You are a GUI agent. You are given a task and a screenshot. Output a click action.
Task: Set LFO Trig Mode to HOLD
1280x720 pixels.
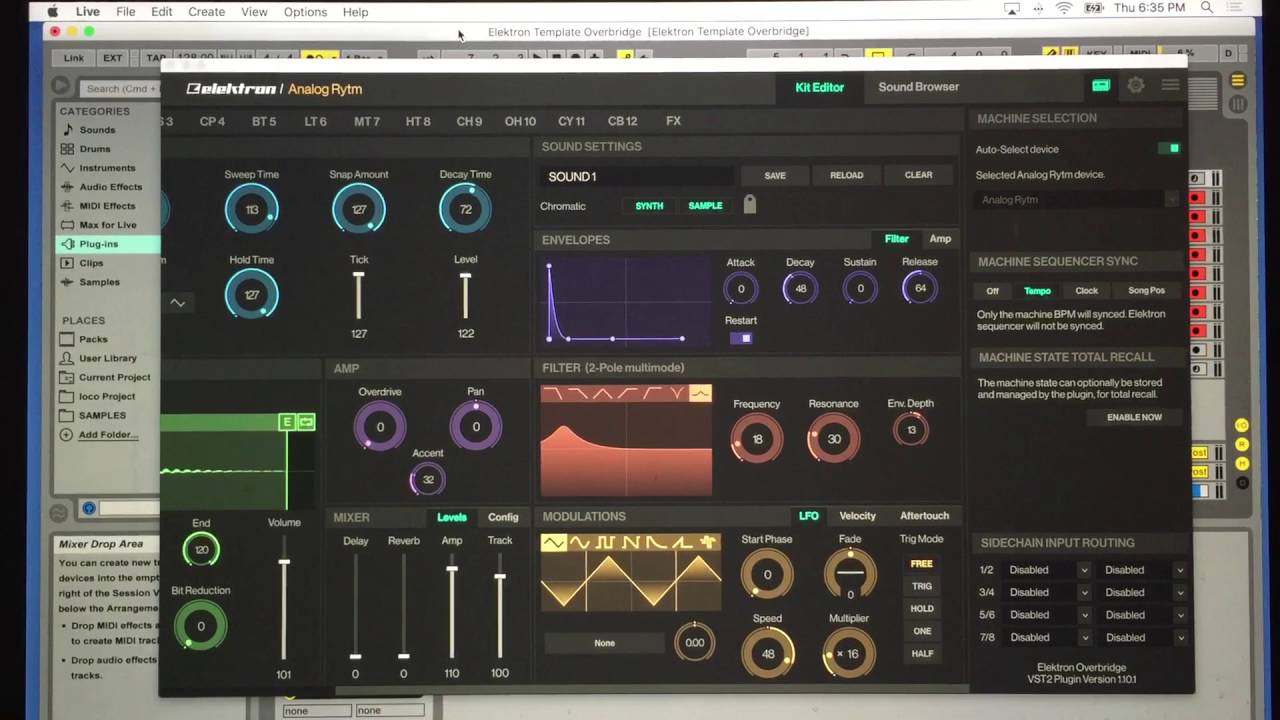point(922,609)
